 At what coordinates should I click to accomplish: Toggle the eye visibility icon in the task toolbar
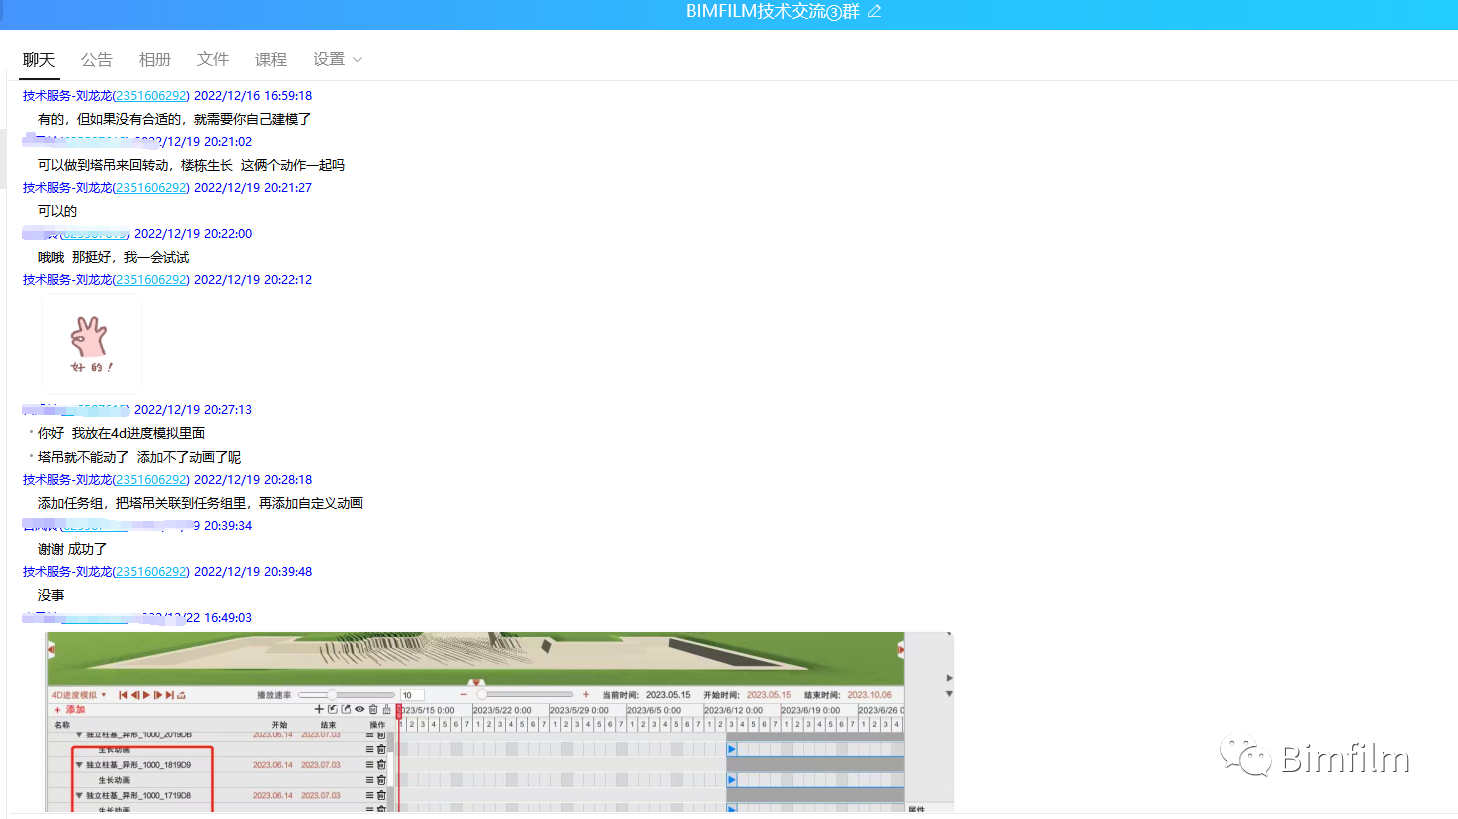click(x=360, y=709)
